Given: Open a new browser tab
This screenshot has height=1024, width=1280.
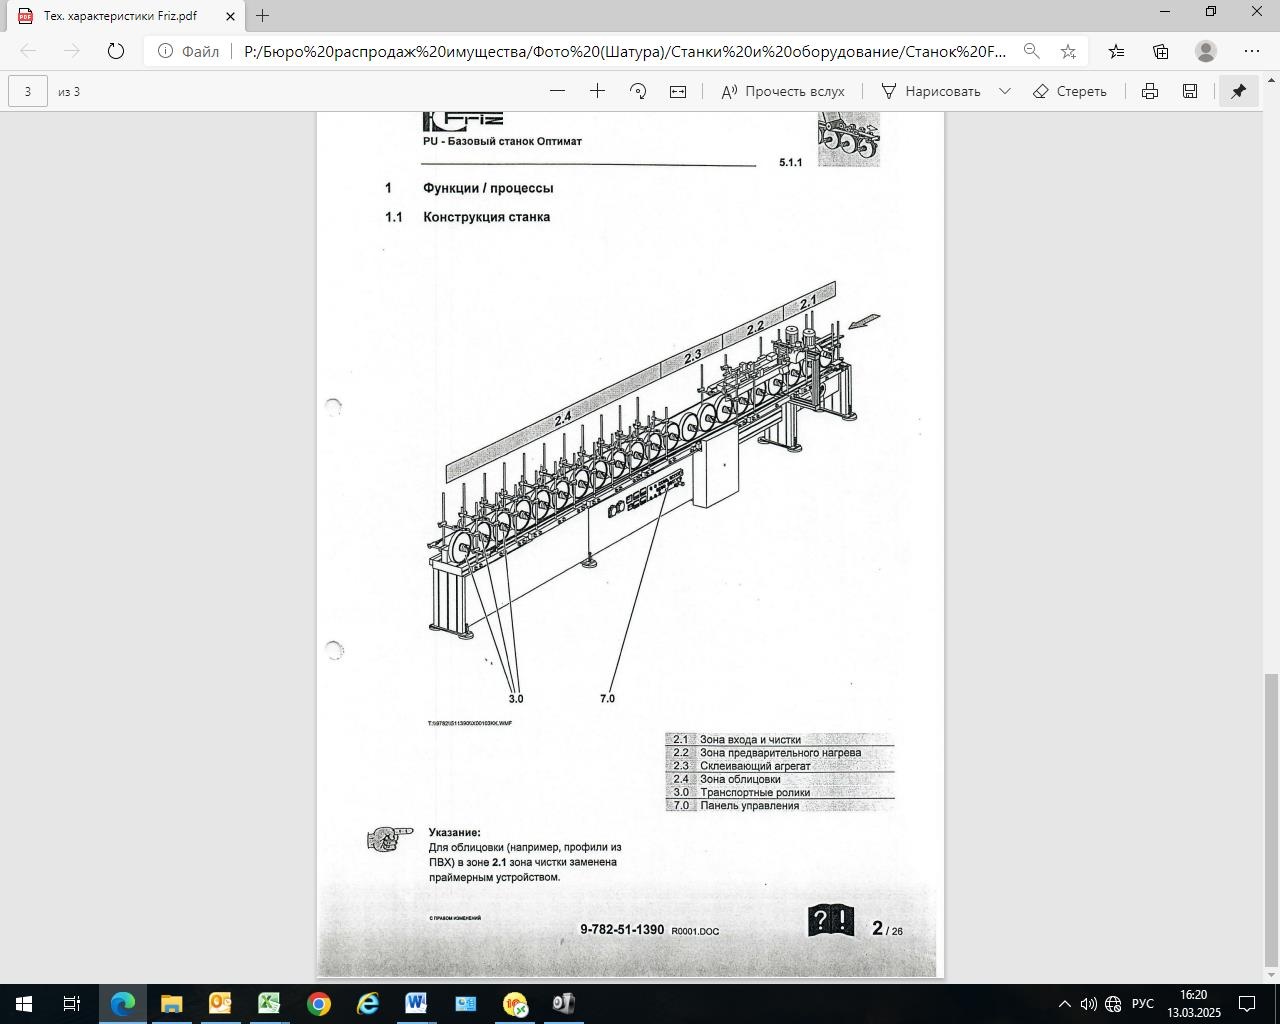Looking at the screenshot, I should (x=262, y=16).
